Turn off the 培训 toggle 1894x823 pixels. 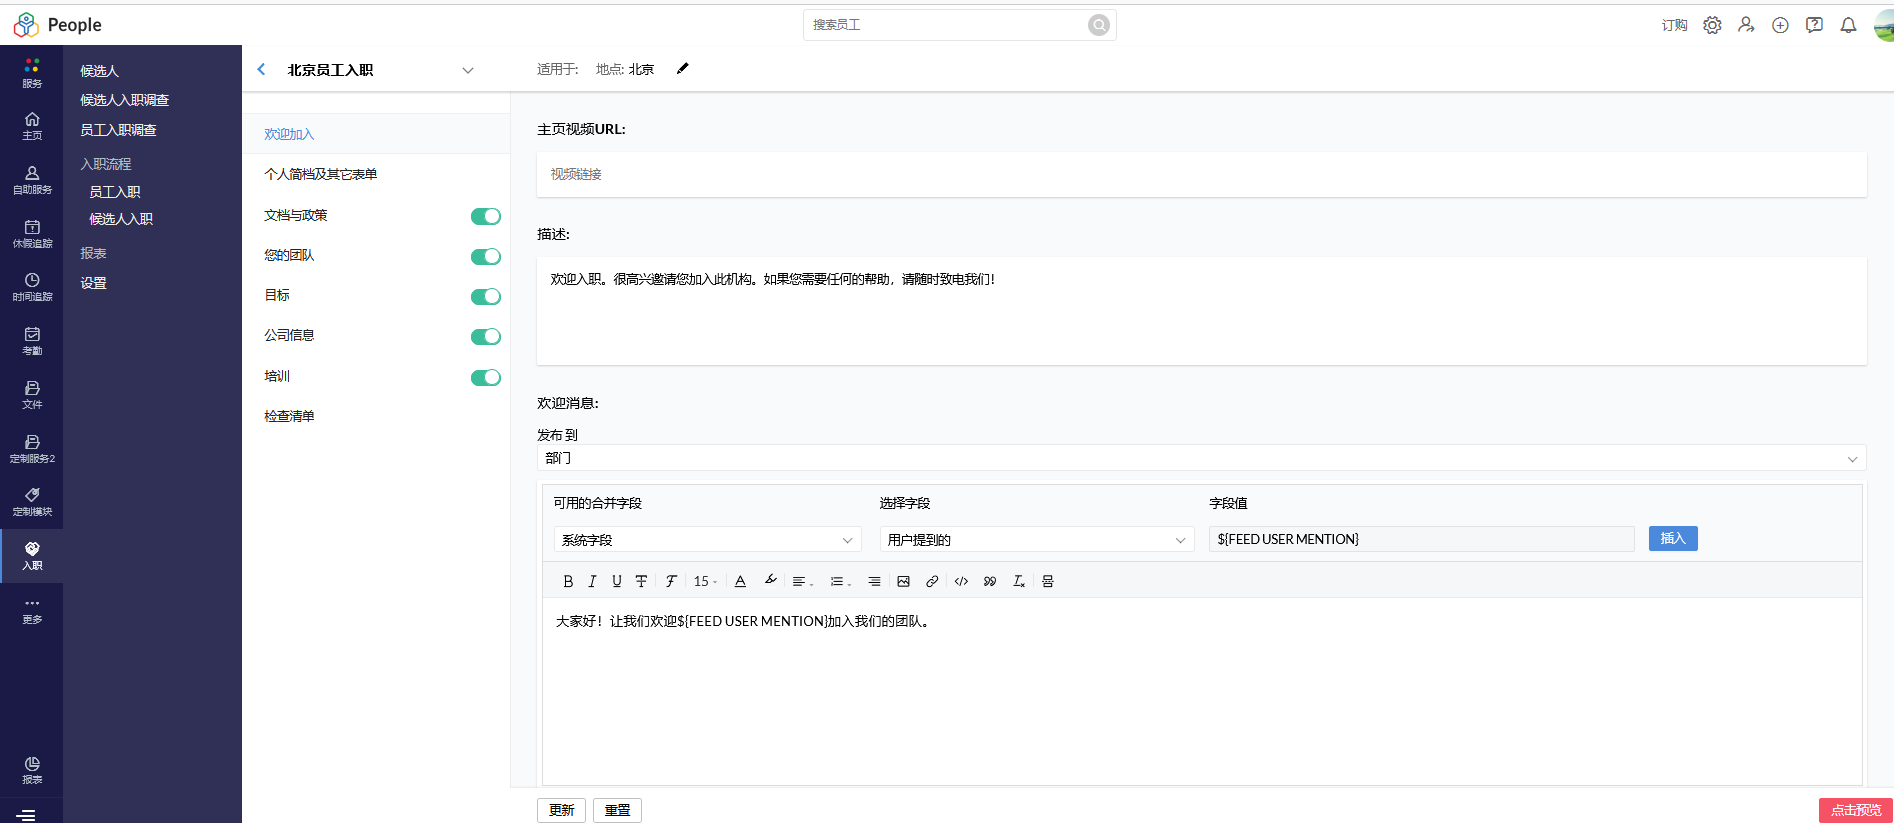(x=485, y=377)
